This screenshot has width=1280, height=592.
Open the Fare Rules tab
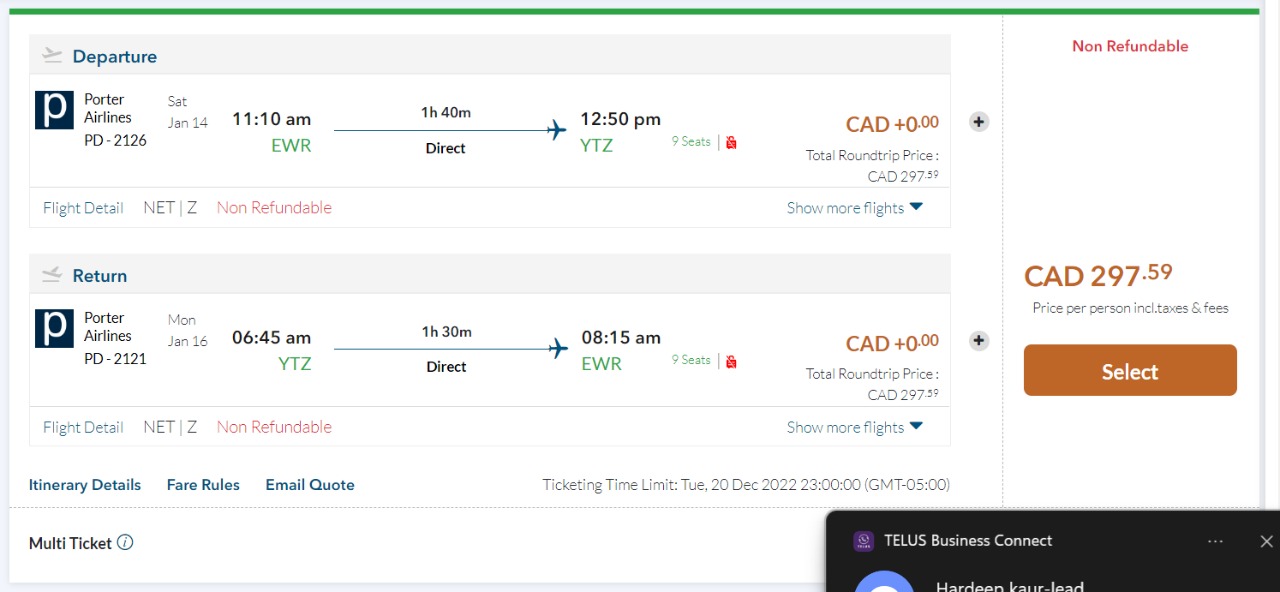coord(203,485)
